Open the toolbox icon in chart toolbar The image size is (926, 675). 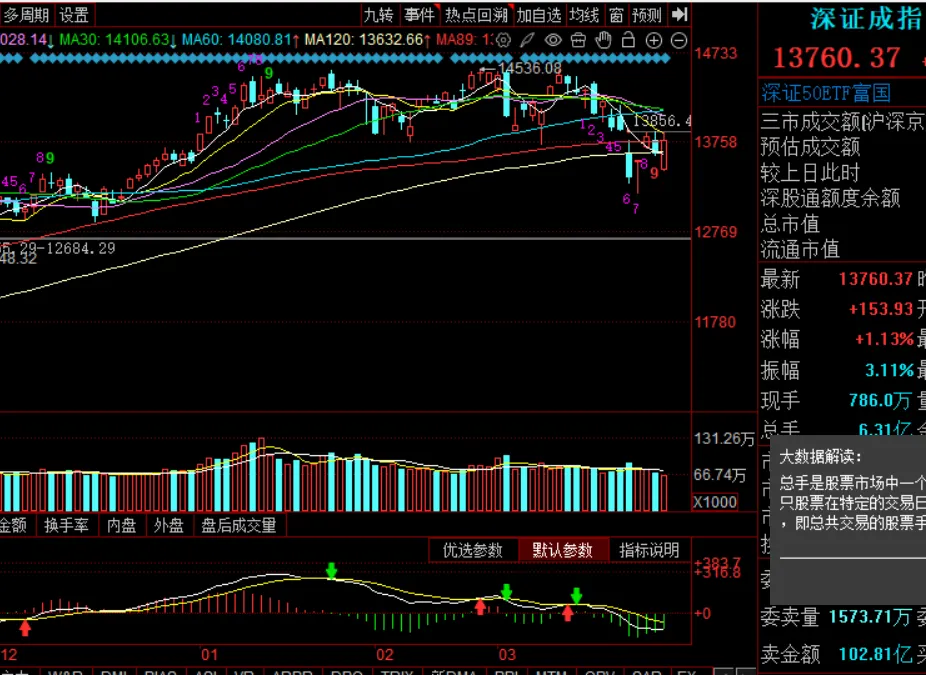tap(578, 40)
